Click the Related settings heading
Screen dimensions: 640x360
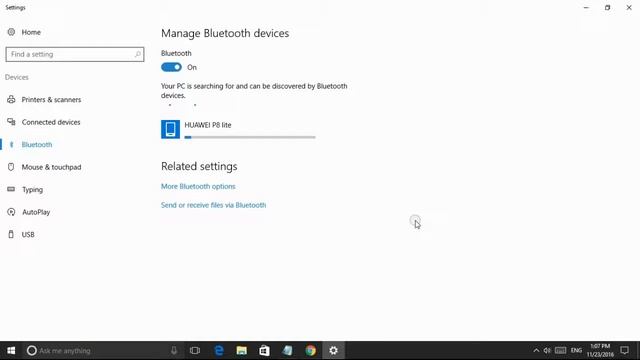[199, 166]
